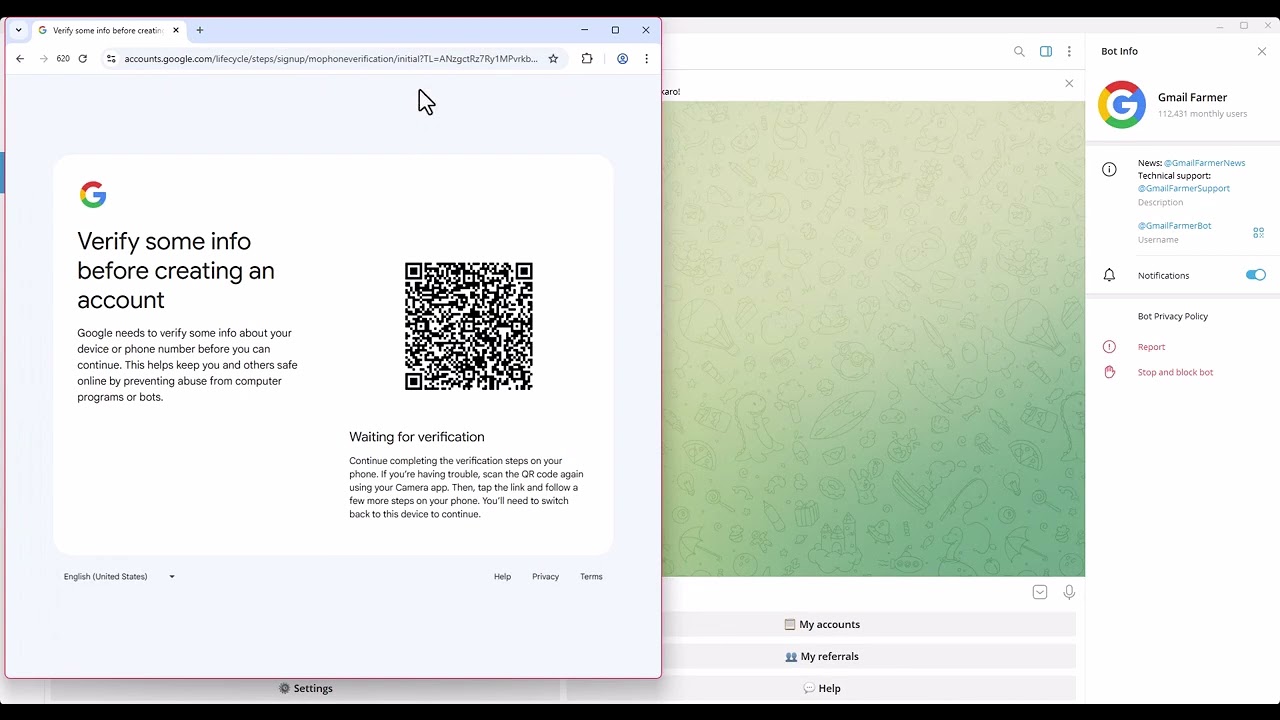Click the Google logo on verification card

point(93,194)
